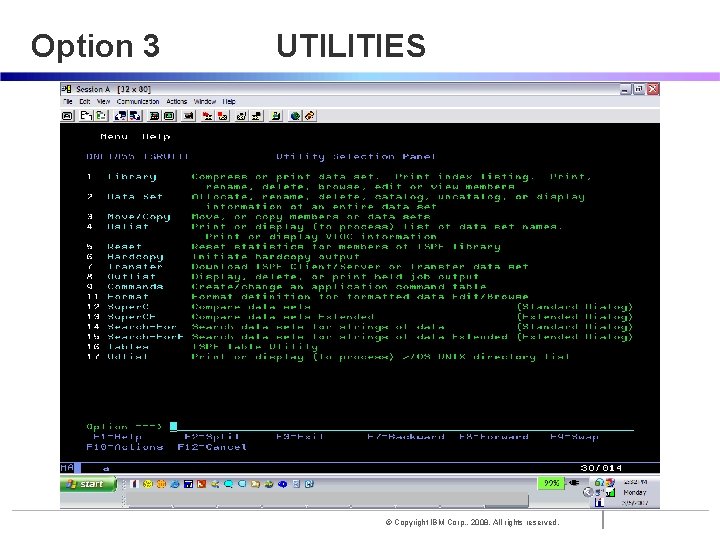Click the system tray clock
Image resolution: width=720 pixels, height=540 pixels.
click(x=635, y=492)
